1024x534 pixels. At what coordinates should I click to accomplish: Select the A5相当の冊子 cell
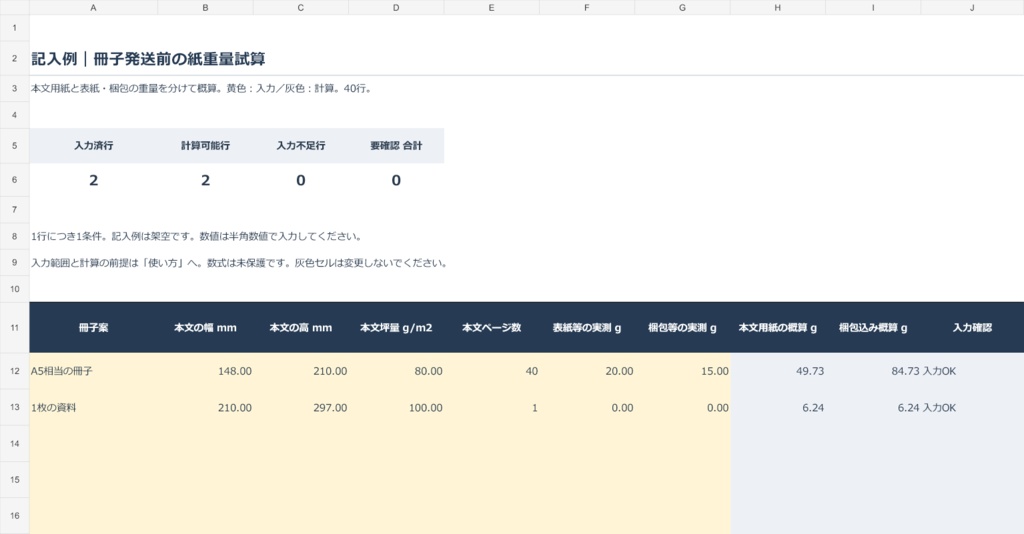[93, 371]
